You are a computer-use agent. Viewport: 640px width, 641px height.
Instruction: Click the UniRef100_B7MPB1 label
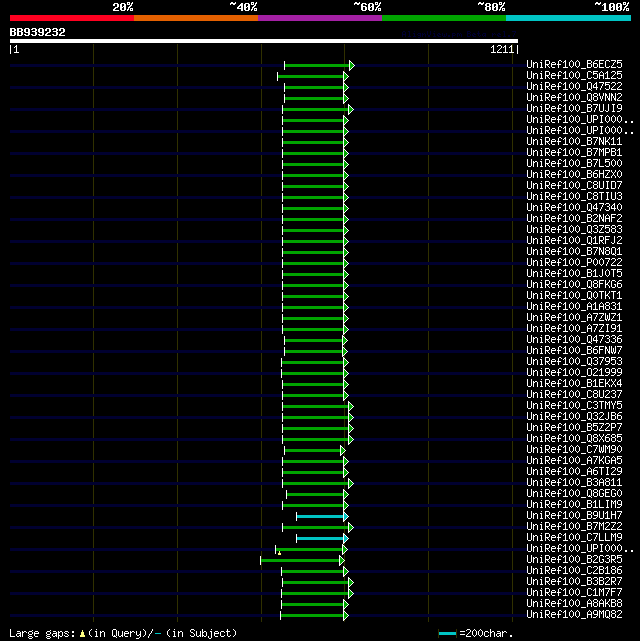click(574, 152)
